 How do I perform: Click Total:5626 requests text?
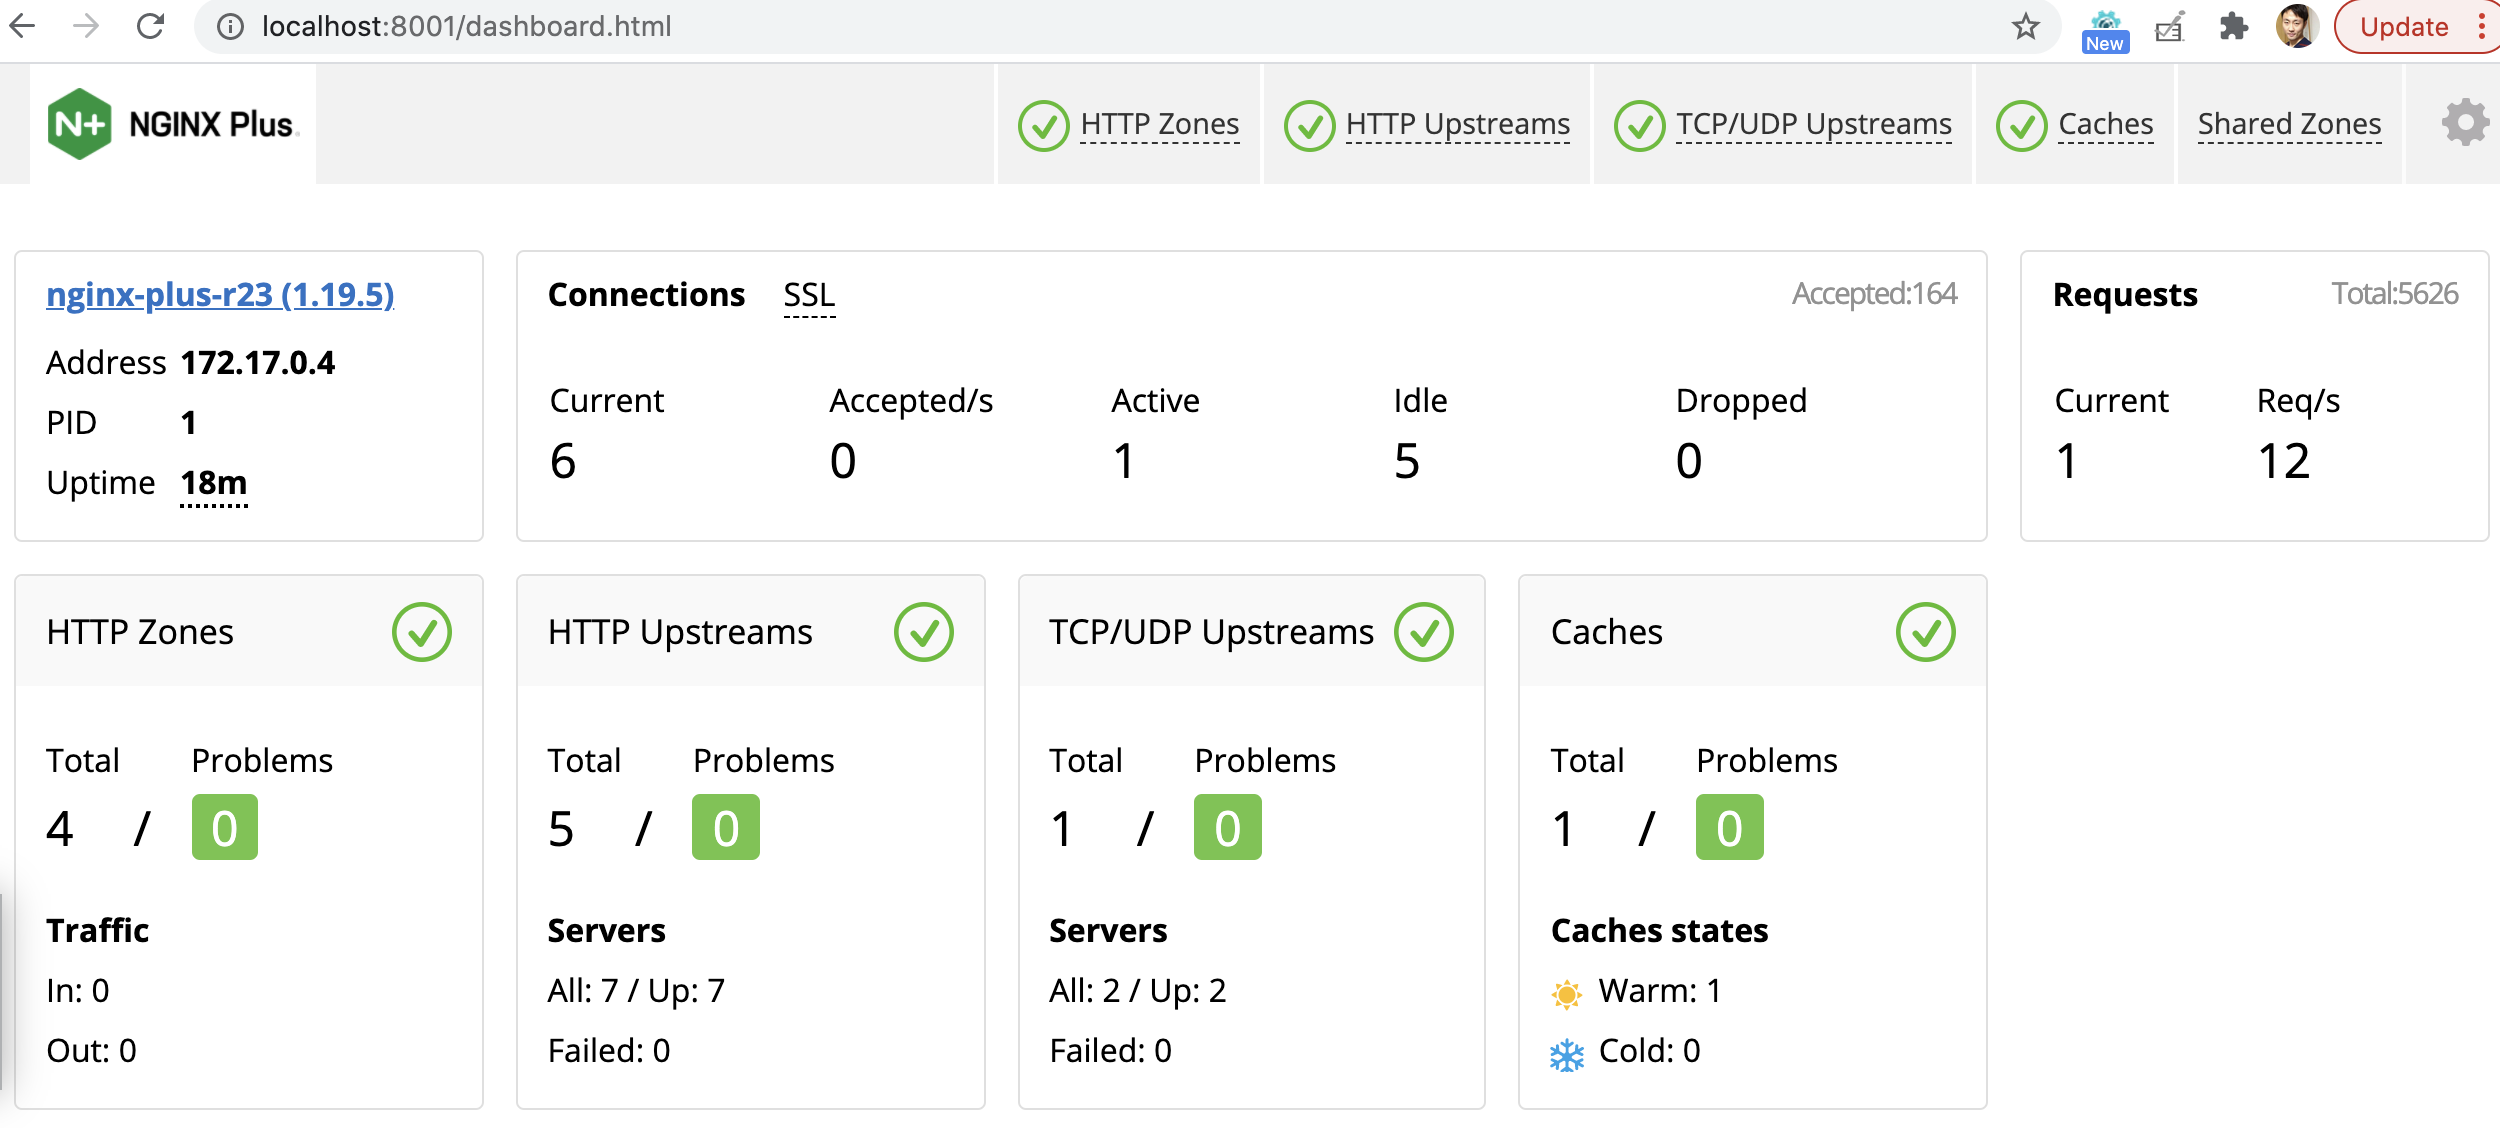[x=2395, y=294]
